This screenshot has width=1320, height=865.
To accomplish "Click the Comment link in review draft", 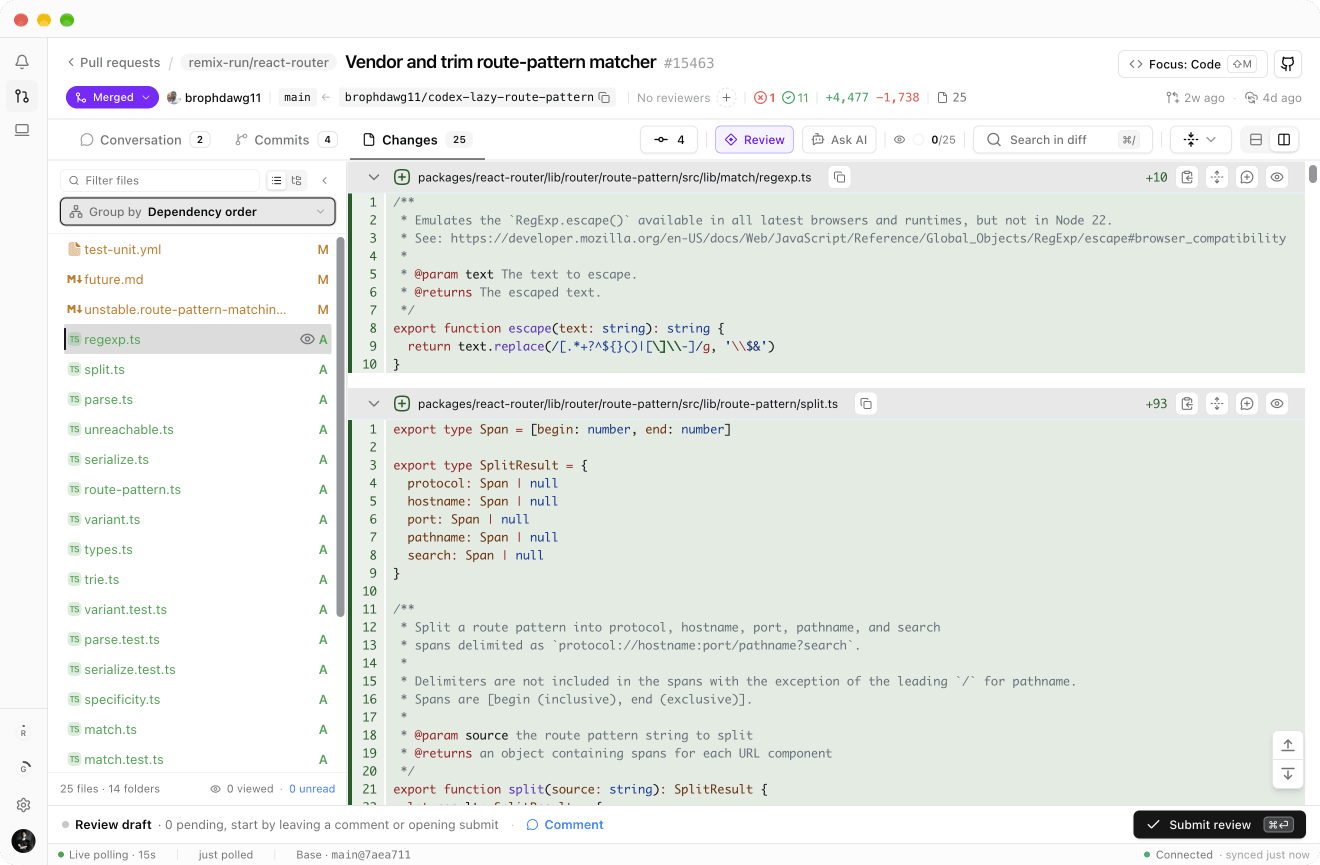I will tap(565, 825).
